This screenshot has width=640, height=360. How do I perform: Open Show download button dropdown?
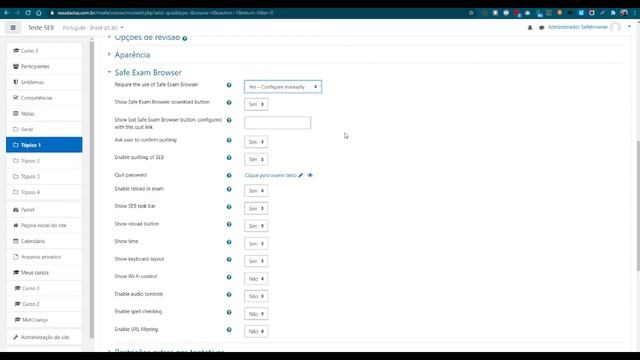pos(256,104)
